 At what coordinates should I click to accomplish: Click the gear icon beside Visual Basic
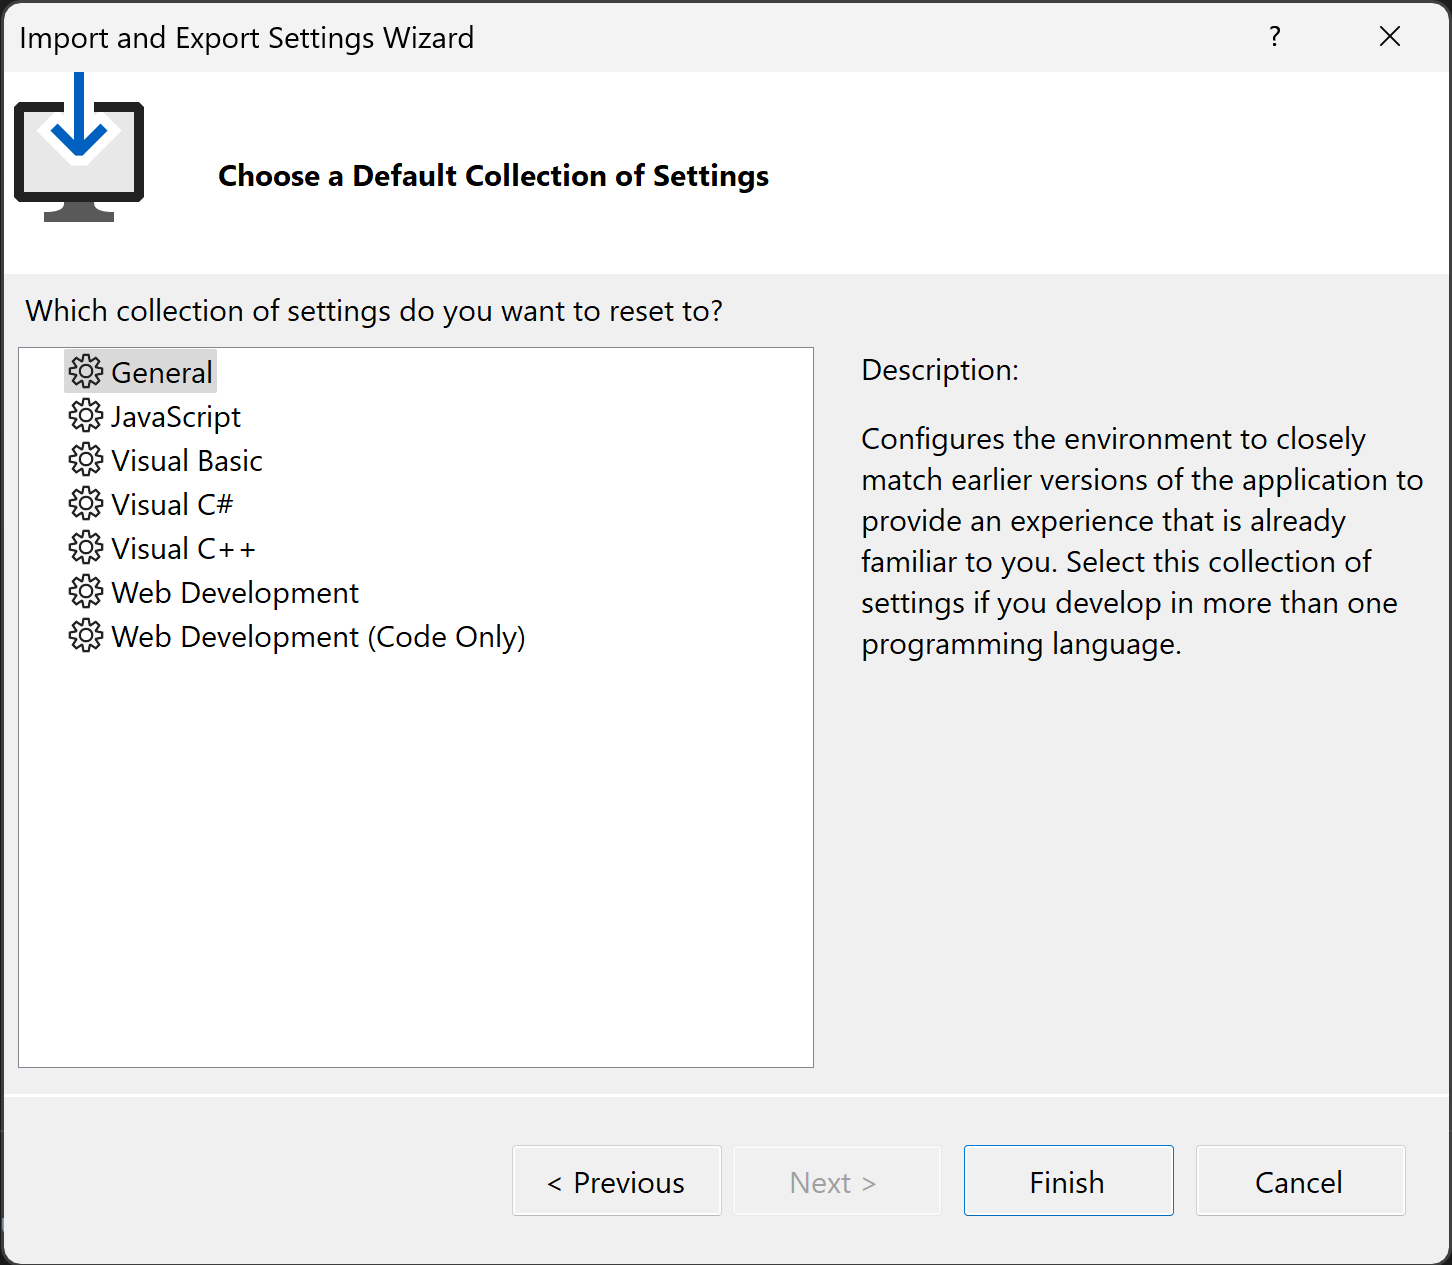coord(86,459)
